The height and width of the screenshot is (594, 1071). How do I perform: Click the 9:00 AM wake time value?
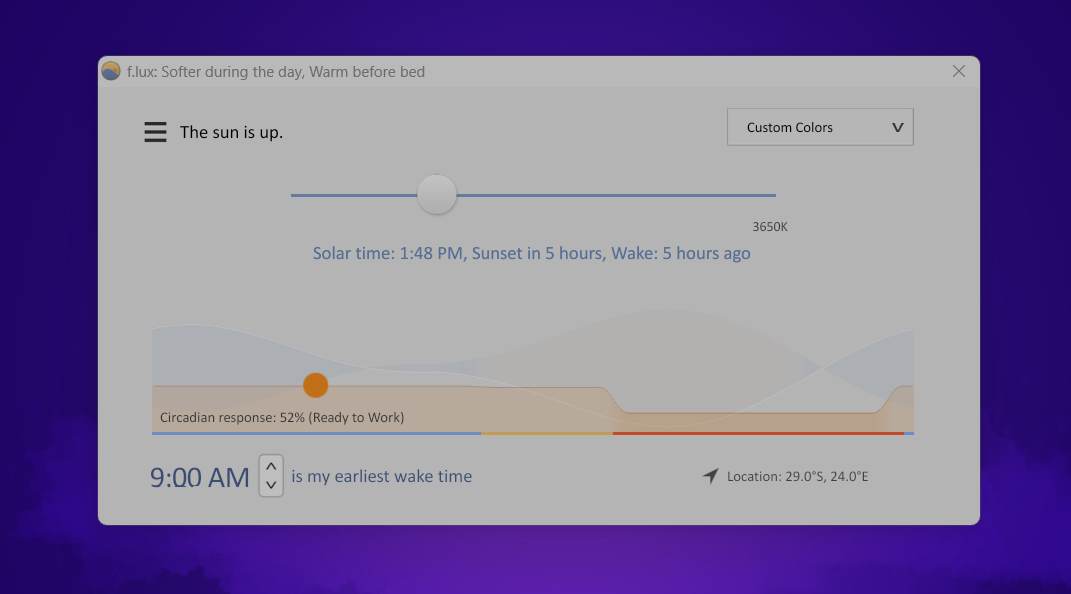[200, 477]
